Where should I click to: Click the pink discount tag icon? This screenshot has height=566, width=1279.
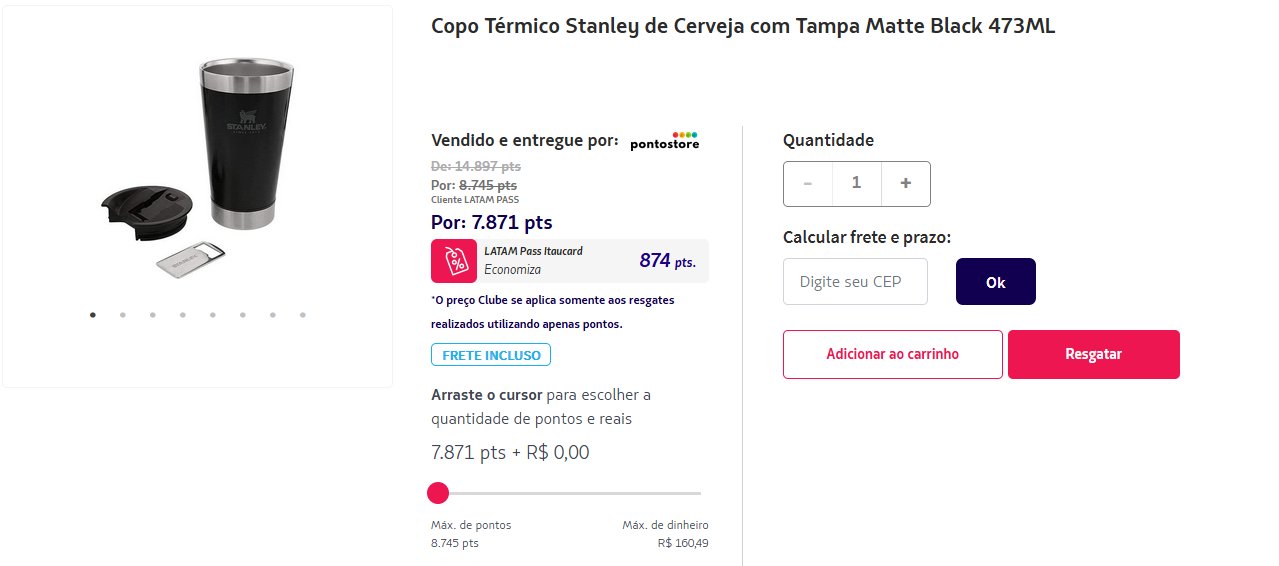click(x=454, y=261)
